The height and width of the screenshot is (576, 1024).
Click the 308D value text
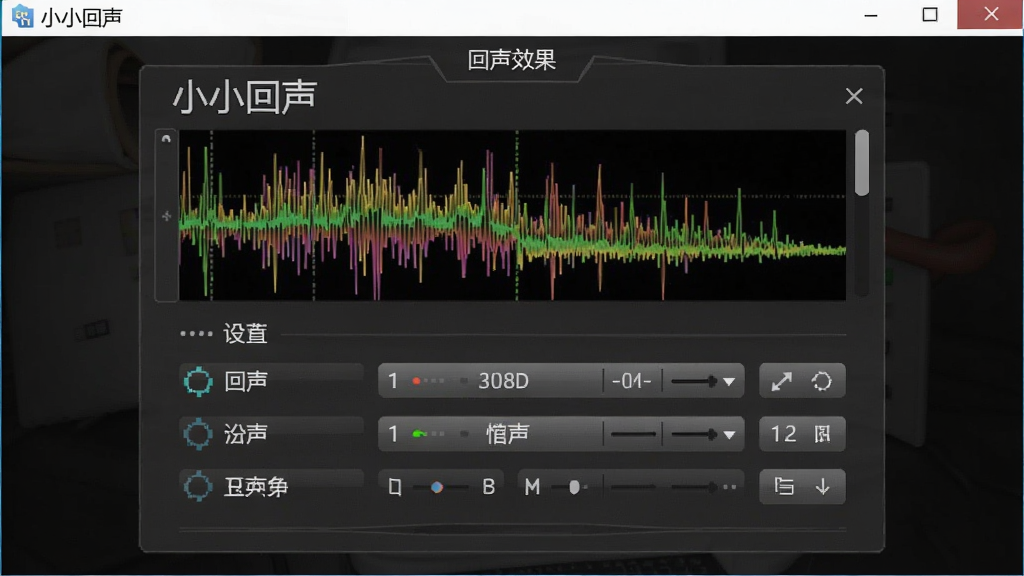coord(504,381)
